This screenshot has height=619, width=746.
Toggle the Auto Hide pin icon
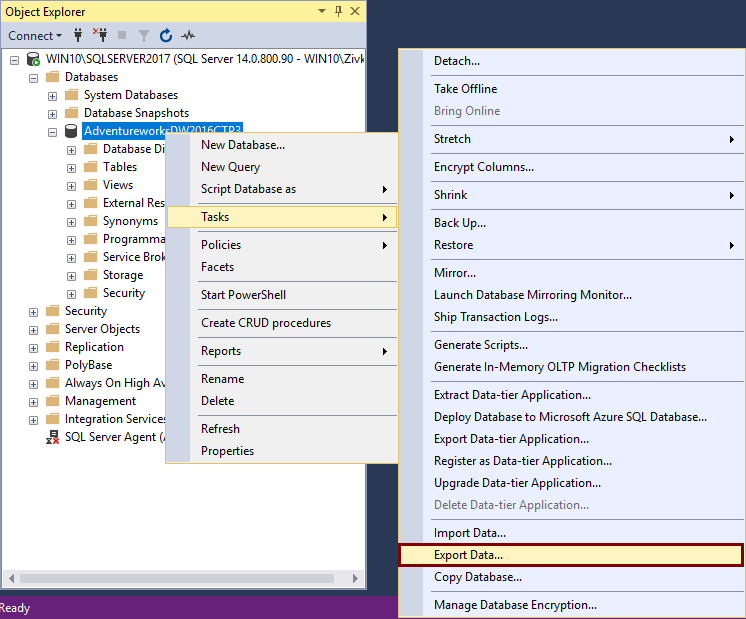click(339, 12)
